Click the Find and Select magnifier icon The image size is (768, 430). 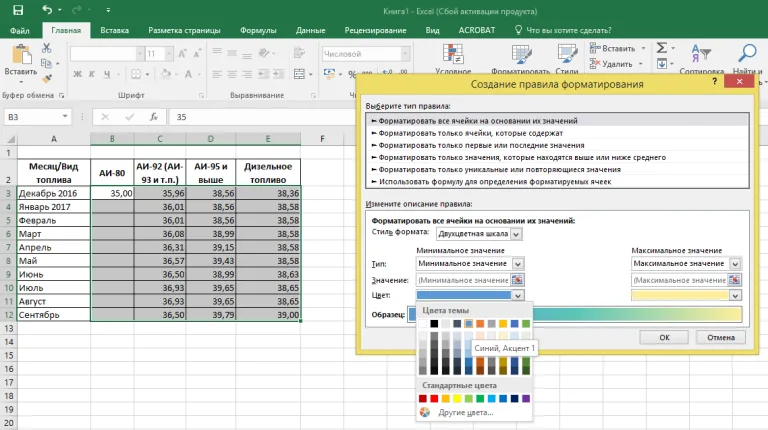(x=748, y=53)
